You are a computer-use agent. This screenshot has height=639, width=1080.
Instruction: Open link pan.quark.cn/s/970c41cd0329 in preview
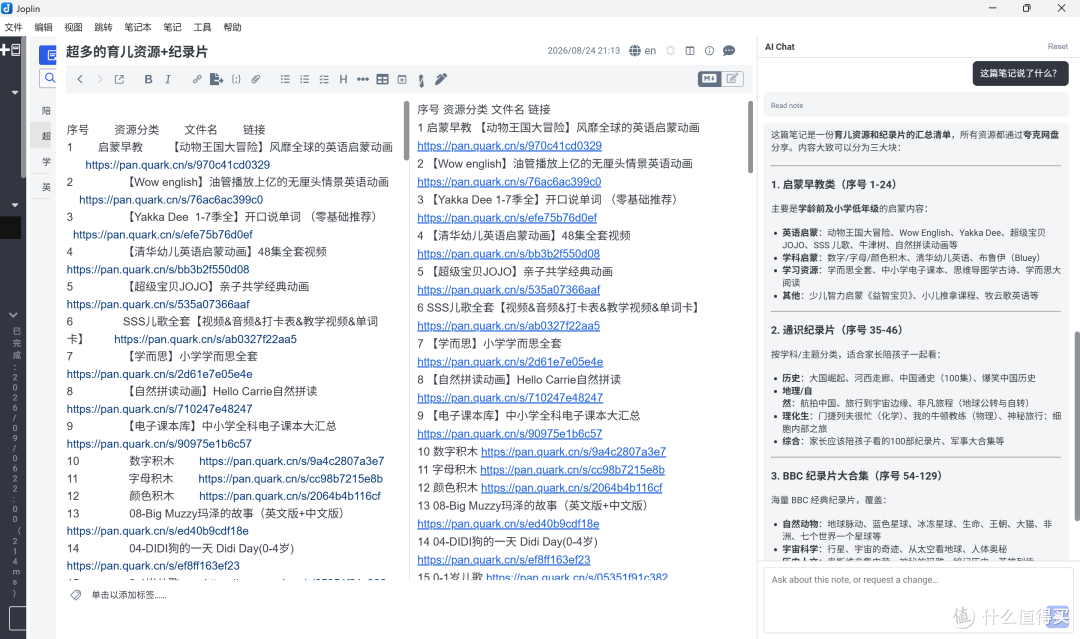509,146
